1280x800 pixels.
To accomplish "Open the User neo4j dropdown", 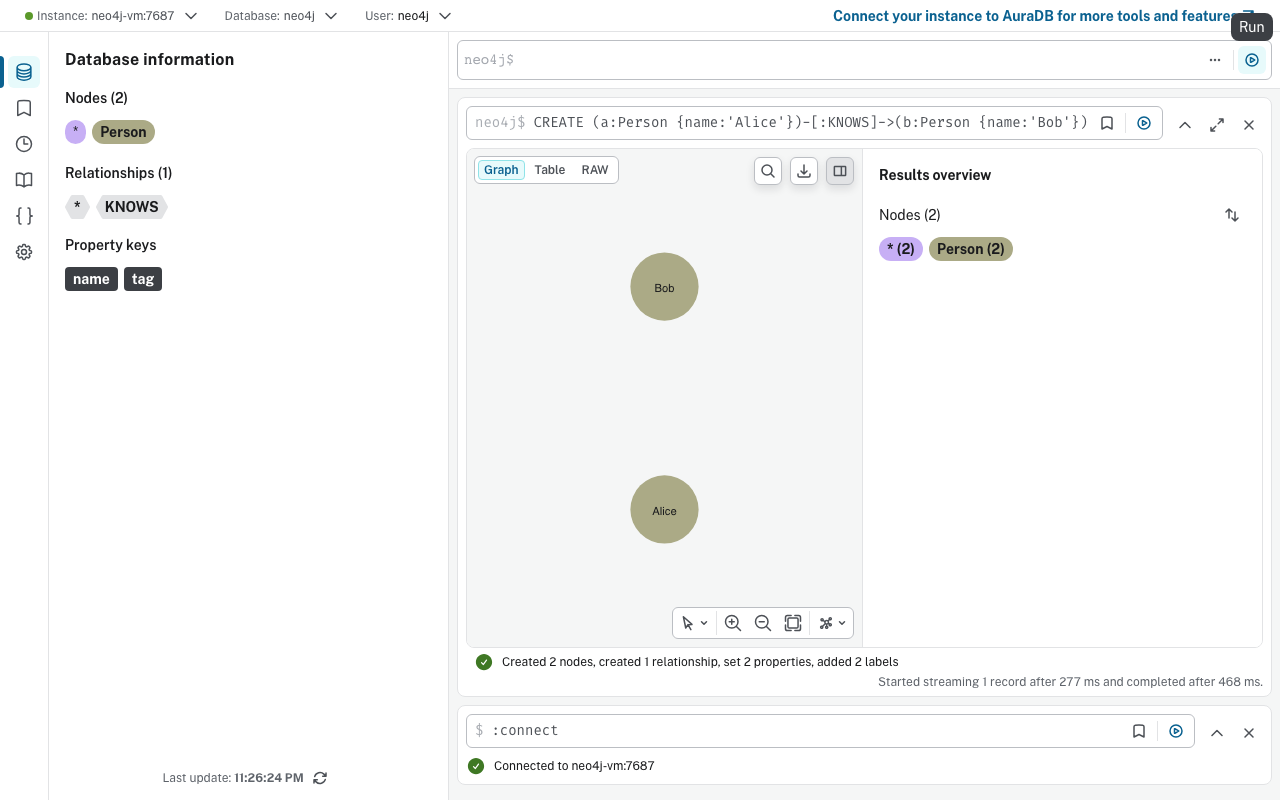I will pyautogui.click(x=408, y=16).
